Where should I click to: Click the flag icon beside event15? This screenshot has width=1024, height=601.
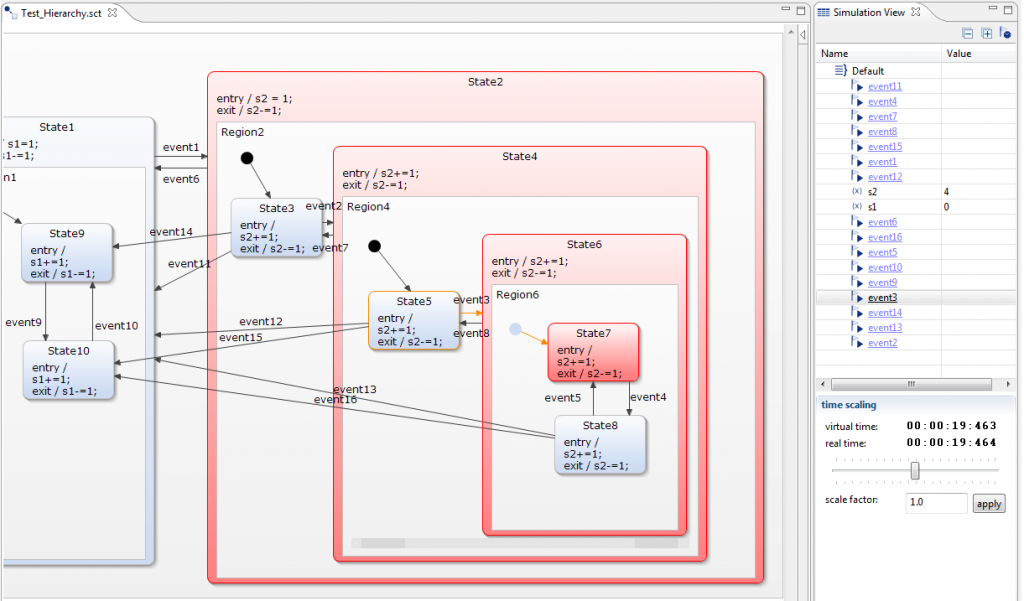point(857,146)
